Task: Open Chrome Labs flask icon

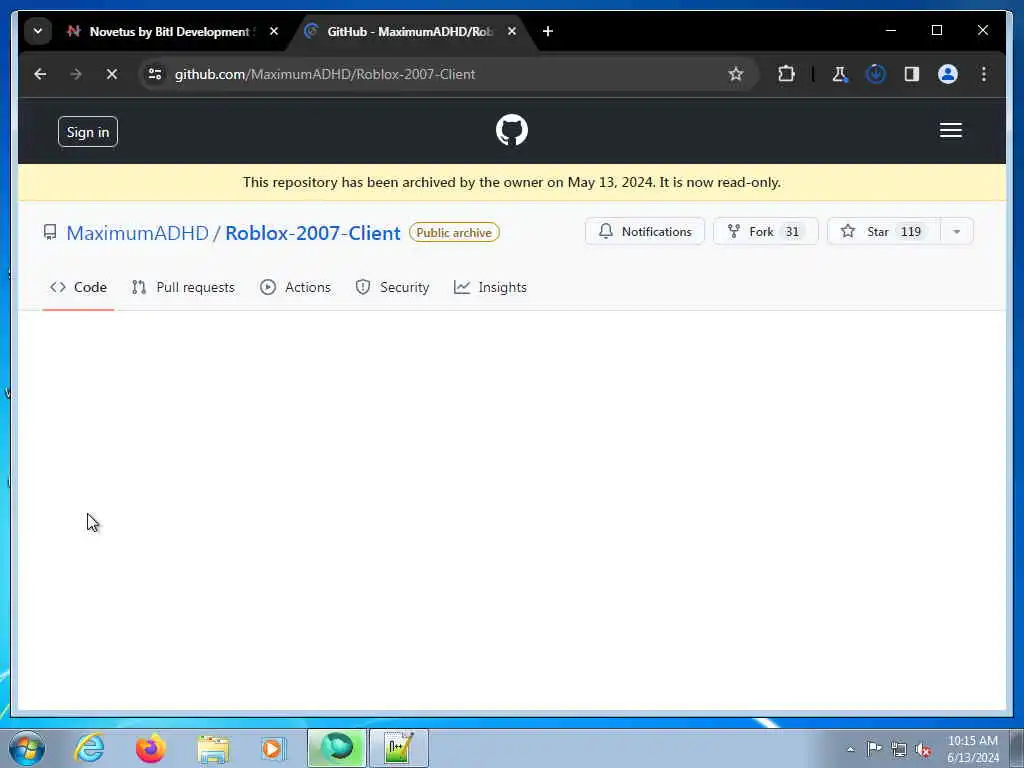Action: [840, 74]
